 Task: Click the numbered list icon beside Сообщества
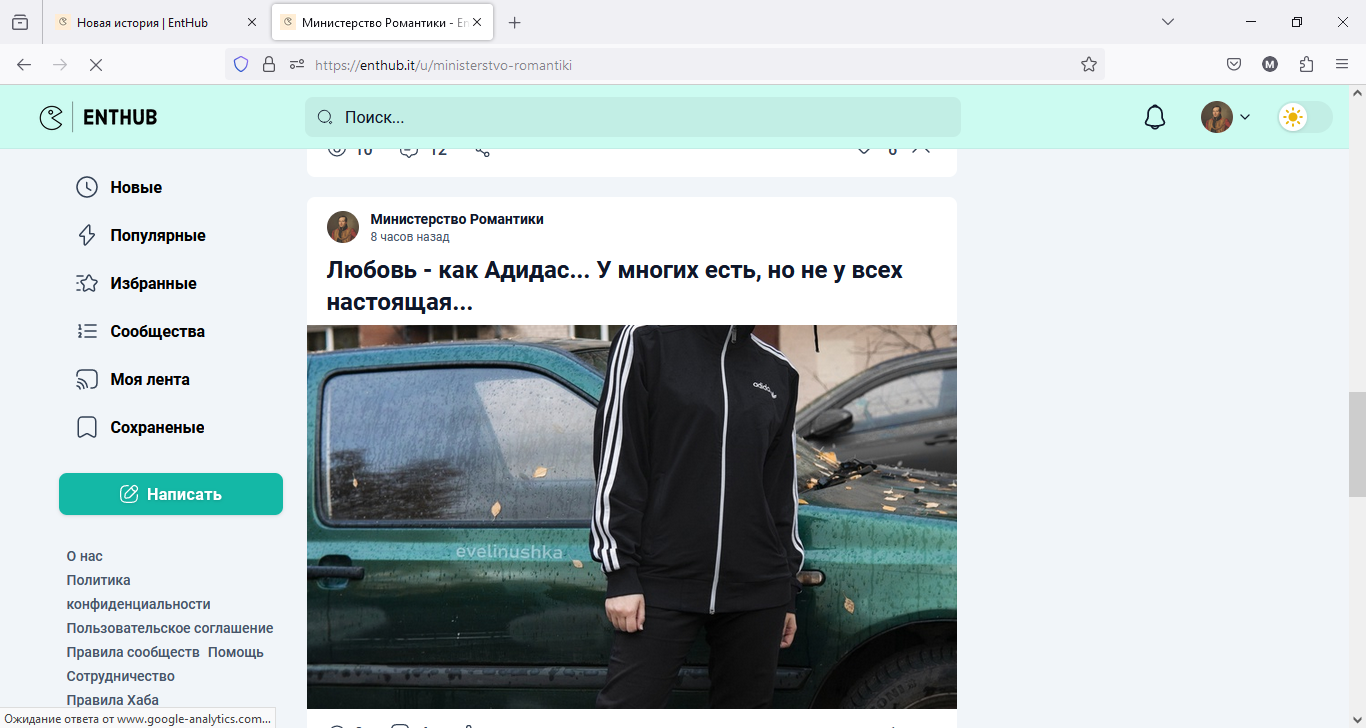(x=87, y=331)
